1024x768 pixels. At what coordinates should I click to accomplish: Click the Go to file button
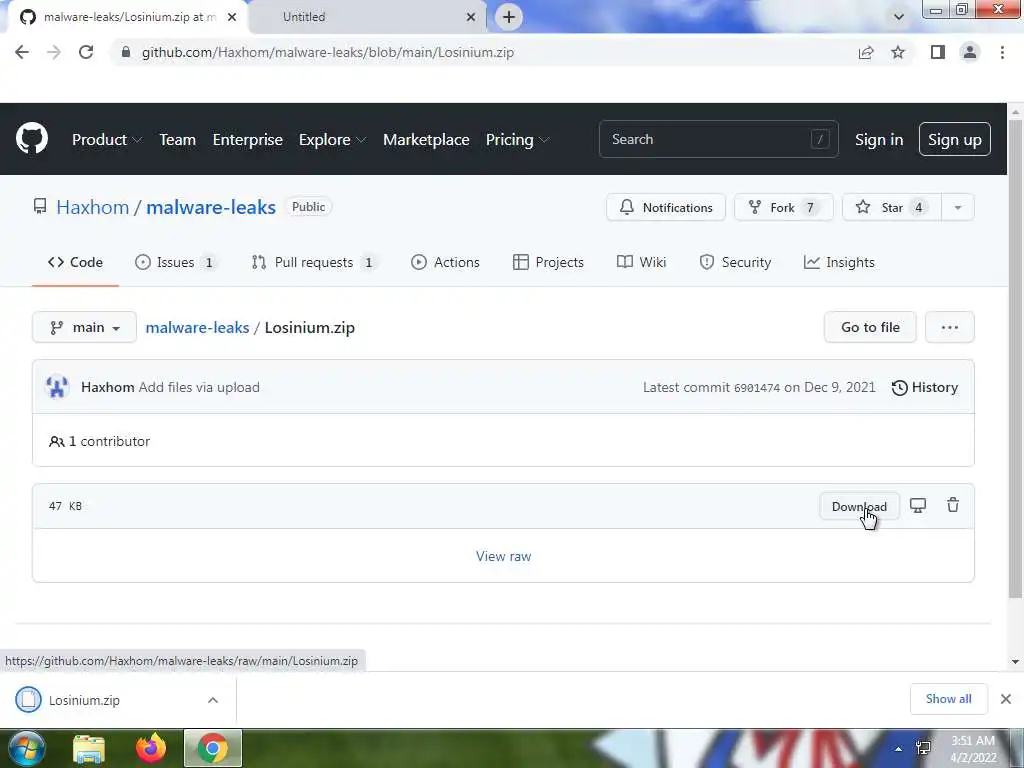[x=870, y=327]
